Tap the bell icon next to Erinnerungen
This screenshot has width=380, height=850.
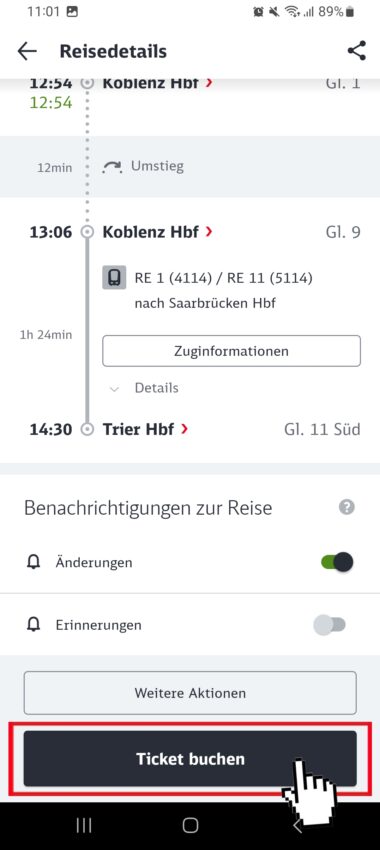pyautogui.click(x=34, y=624)
